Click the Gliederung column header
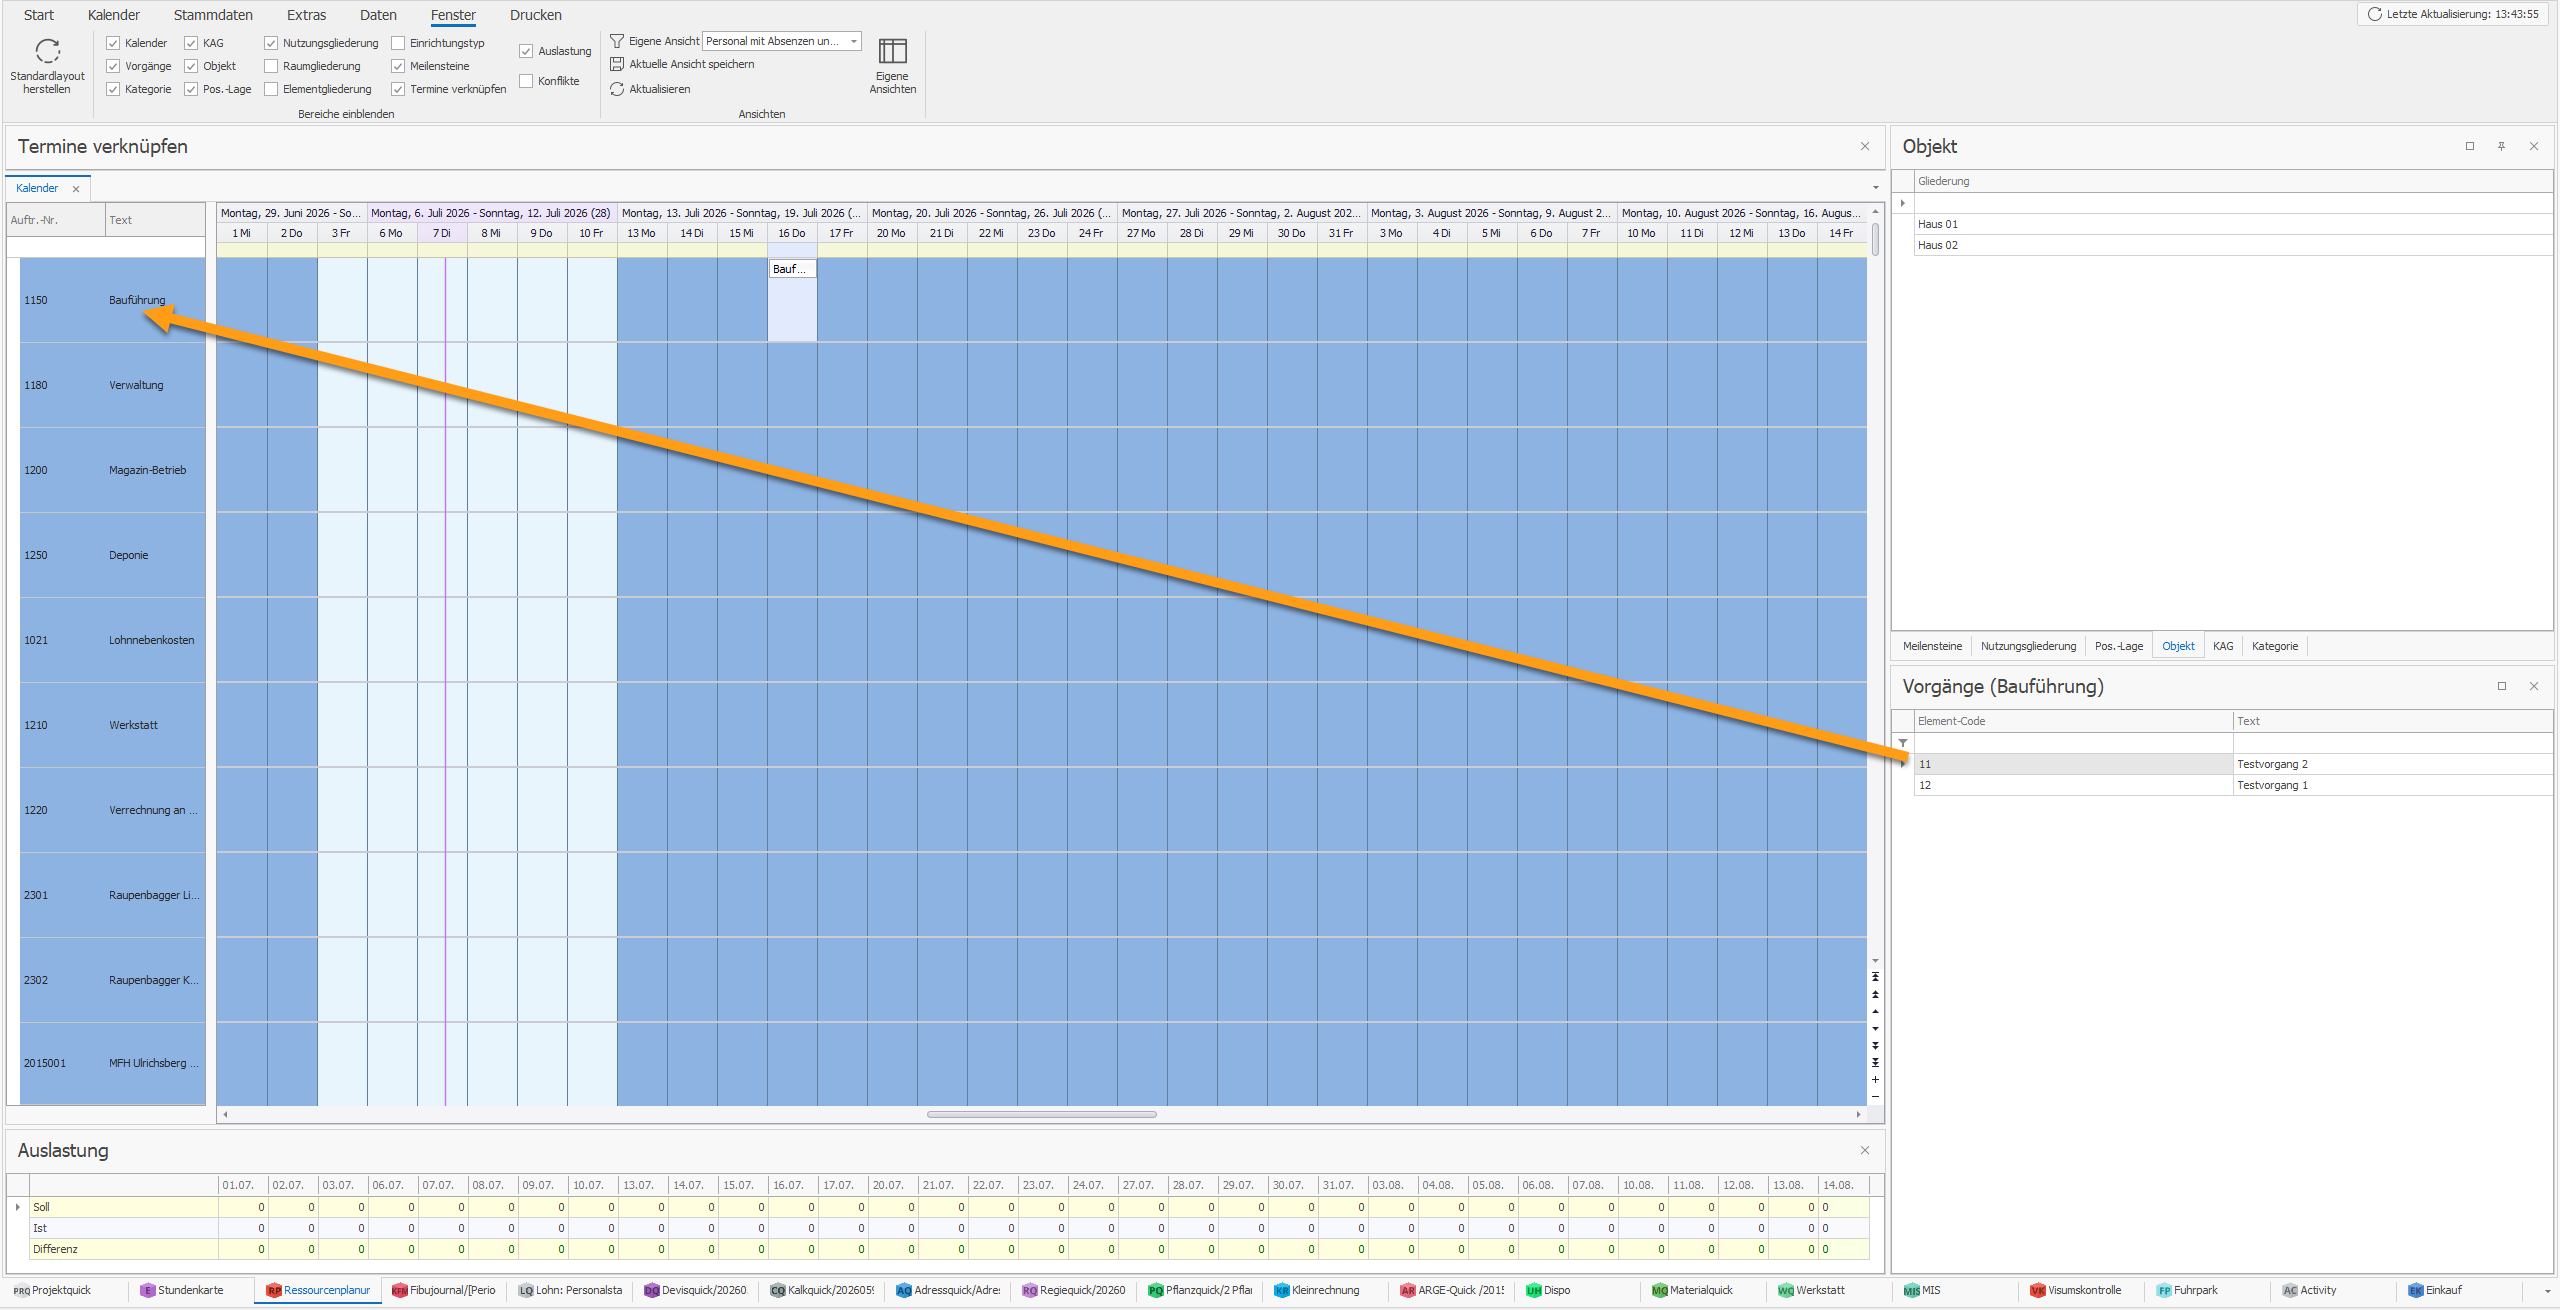This screenshot has width=2560, height=1310. 2233,181
